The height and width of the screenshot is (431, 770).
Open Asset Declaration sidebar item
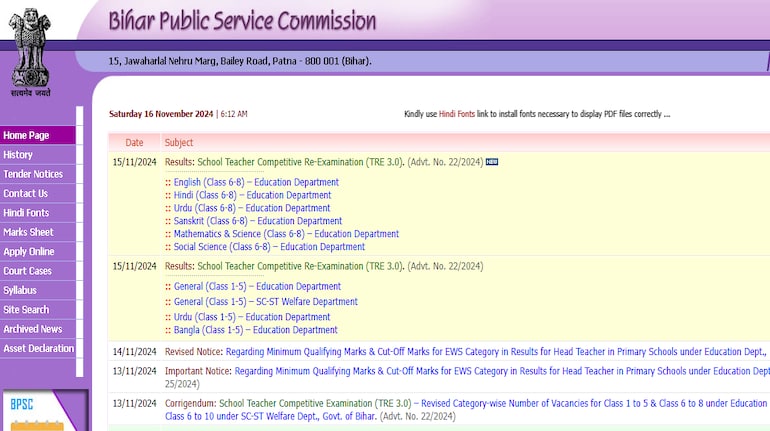click(x=38, y=349)
